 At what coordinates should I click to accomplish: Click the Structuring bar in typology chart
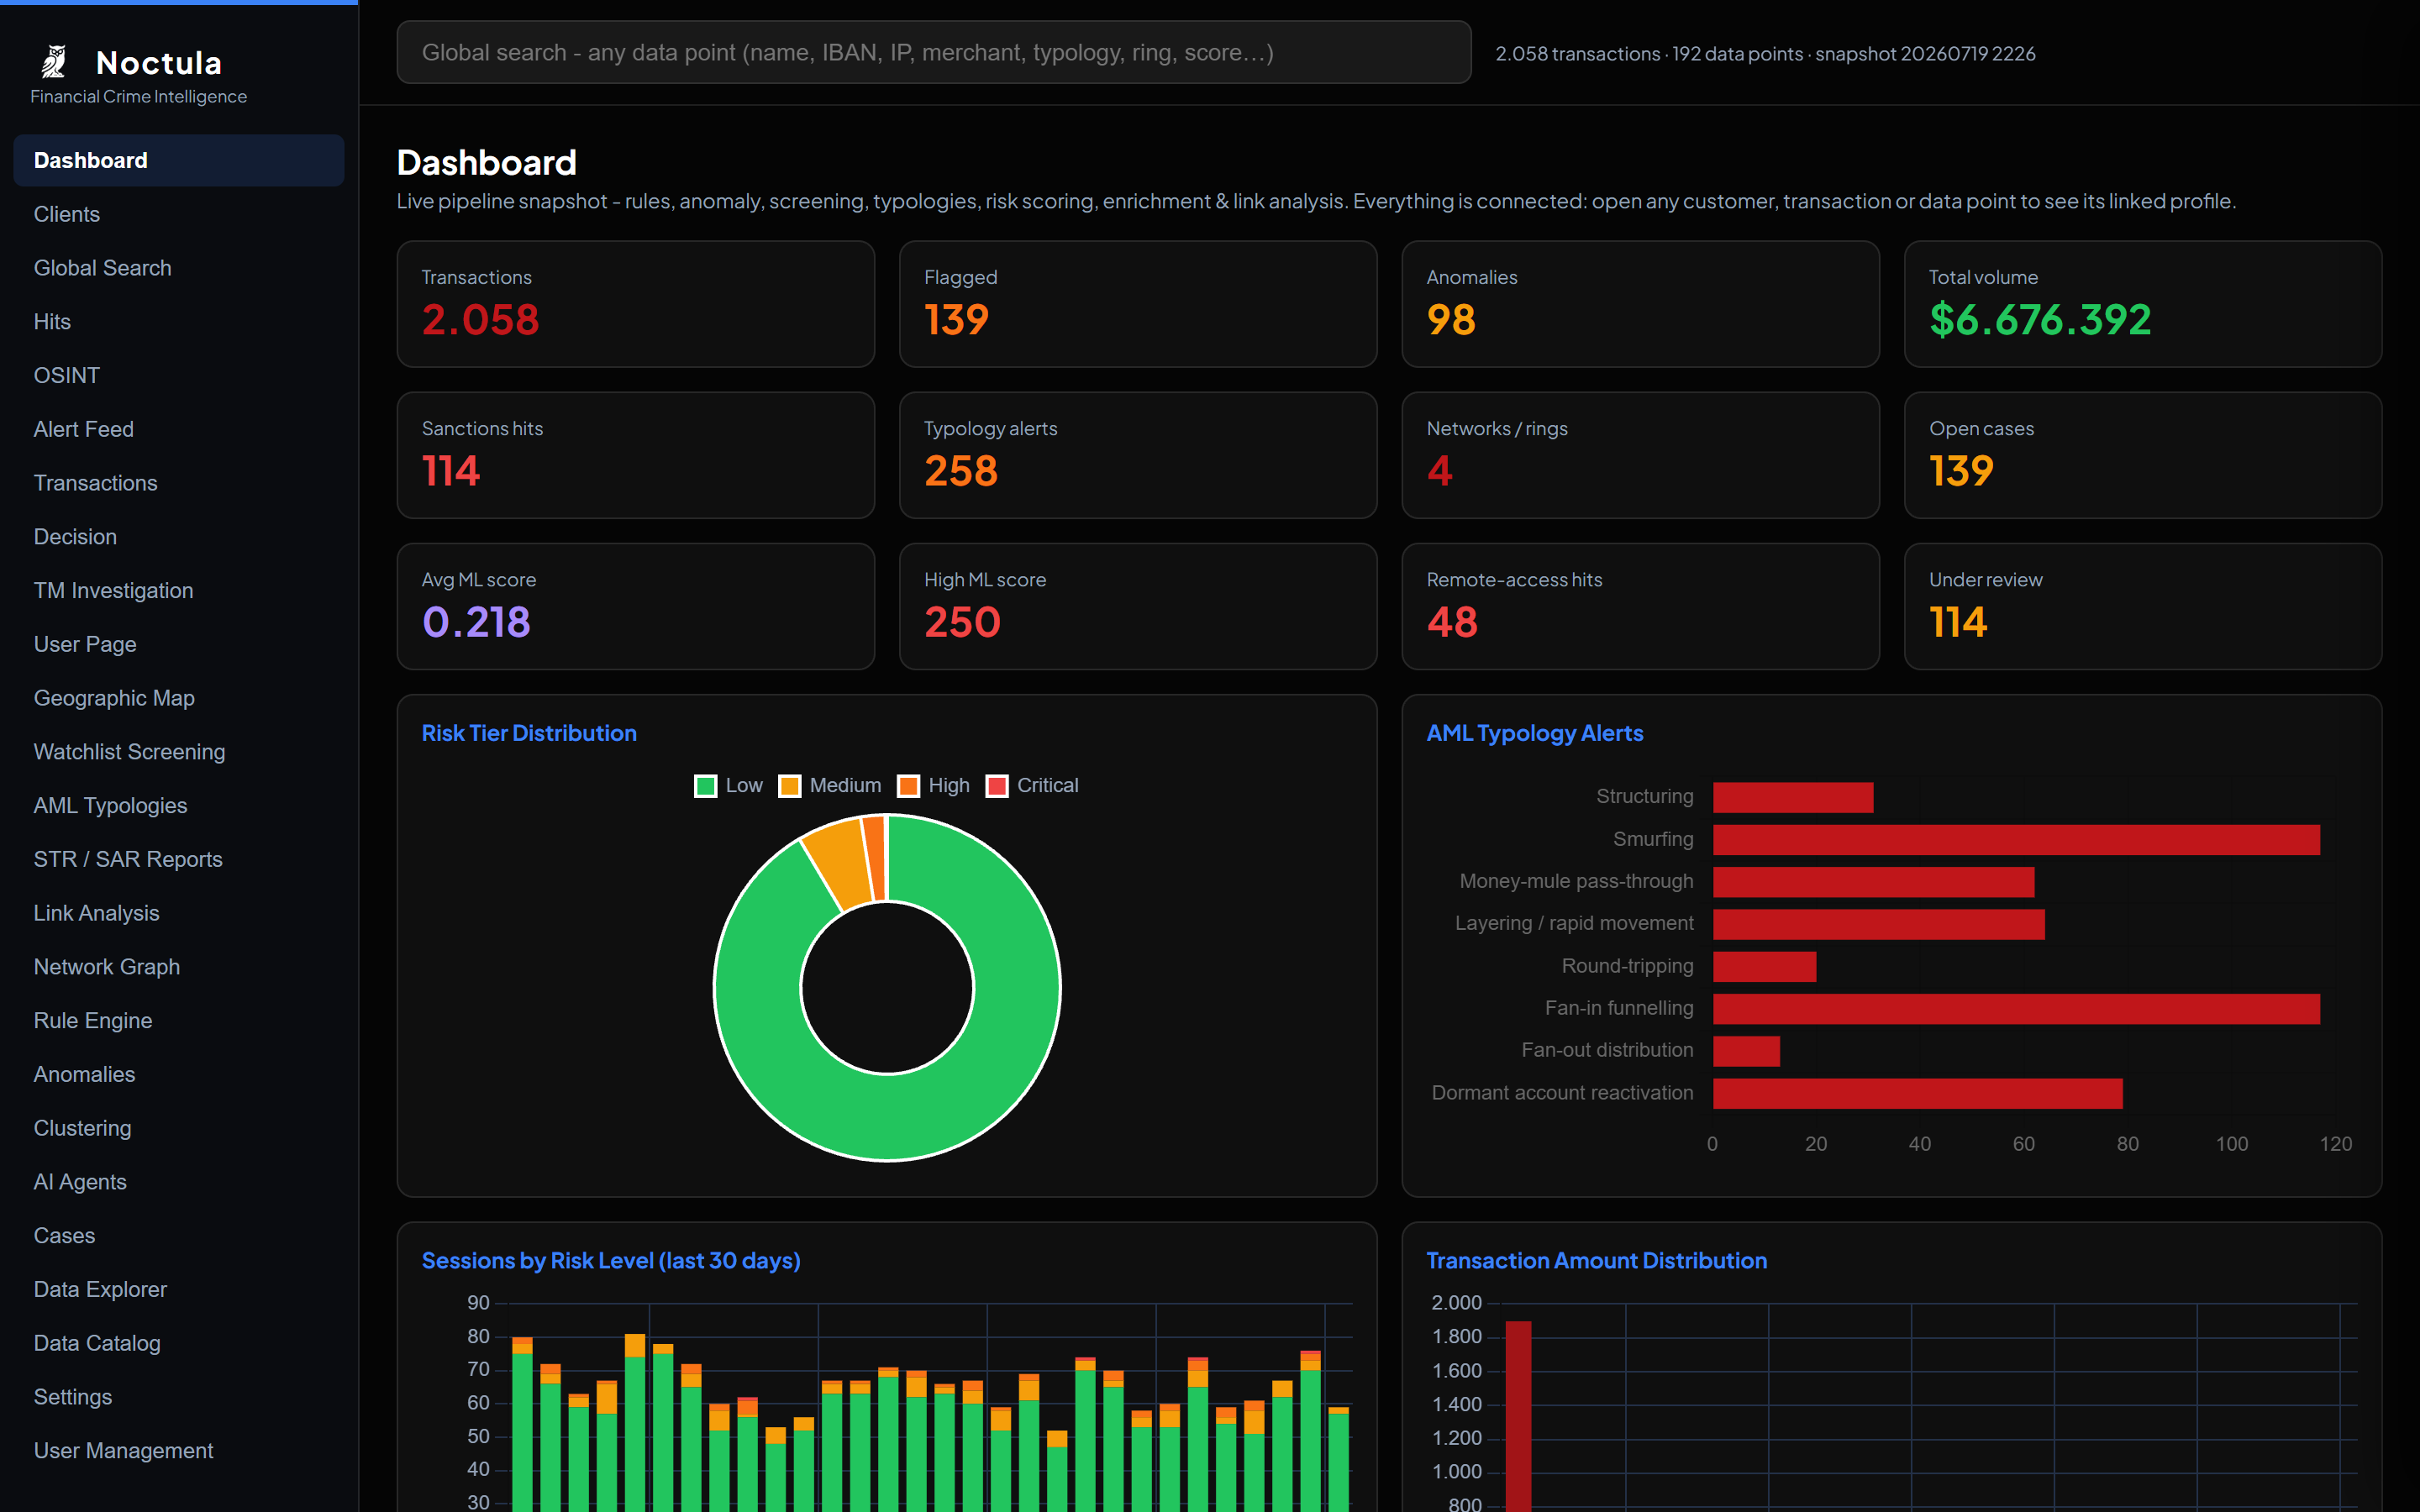pos(1793,798)
